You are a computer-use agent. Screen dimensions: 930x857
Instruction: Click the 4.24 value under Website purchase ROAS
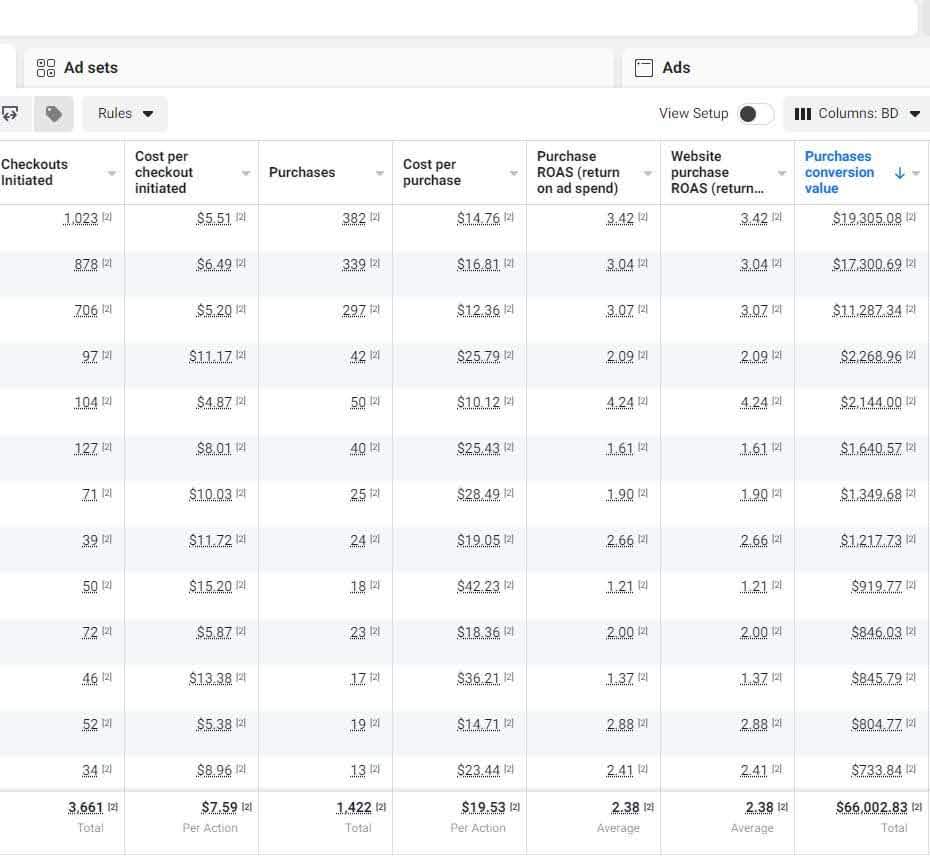[x=754, y=403]
